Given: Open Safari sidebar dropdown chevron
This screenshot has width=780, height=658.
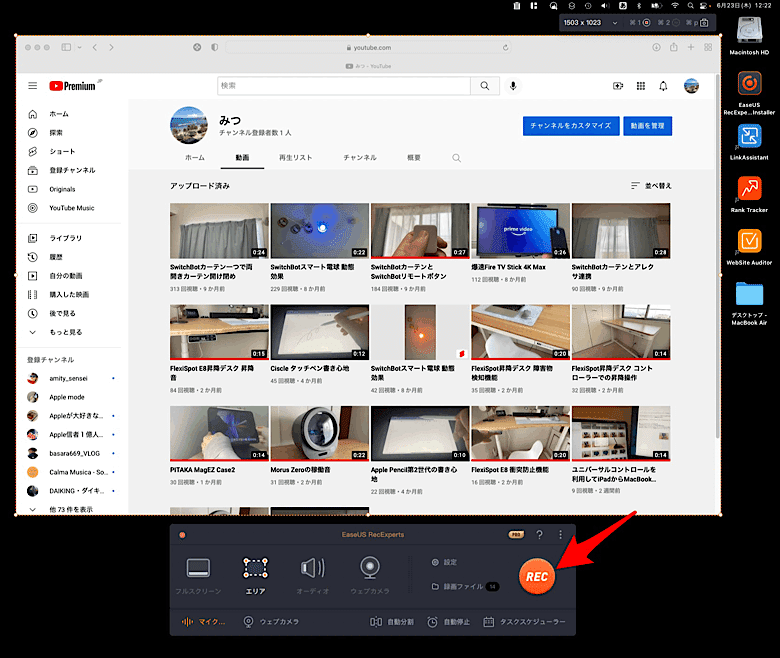Looking at the screenshot, I should tap(79, 47).
